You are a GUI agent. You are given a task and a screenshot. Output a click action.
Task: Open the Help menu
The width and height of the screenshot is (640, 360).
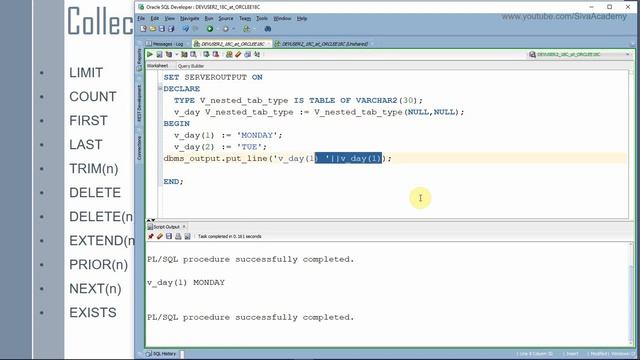point(302,18)
